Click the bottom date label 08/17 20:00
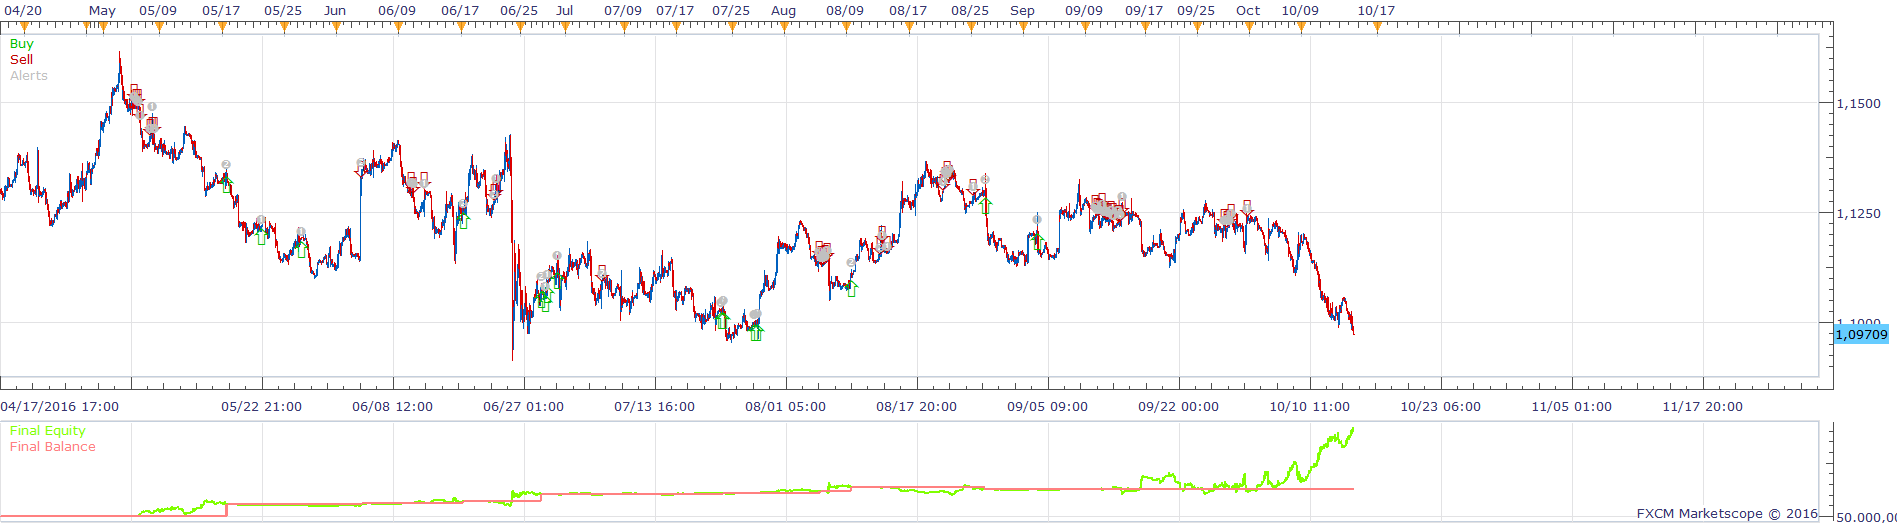 pos(917,407)
